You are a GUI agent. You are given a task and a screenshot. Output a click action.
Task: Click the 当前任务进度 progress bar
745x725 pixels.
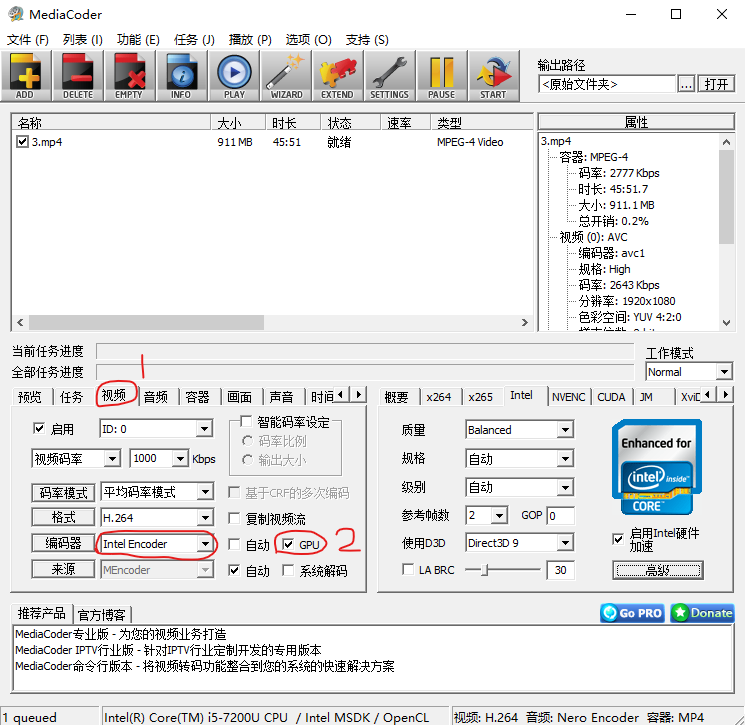365,351
